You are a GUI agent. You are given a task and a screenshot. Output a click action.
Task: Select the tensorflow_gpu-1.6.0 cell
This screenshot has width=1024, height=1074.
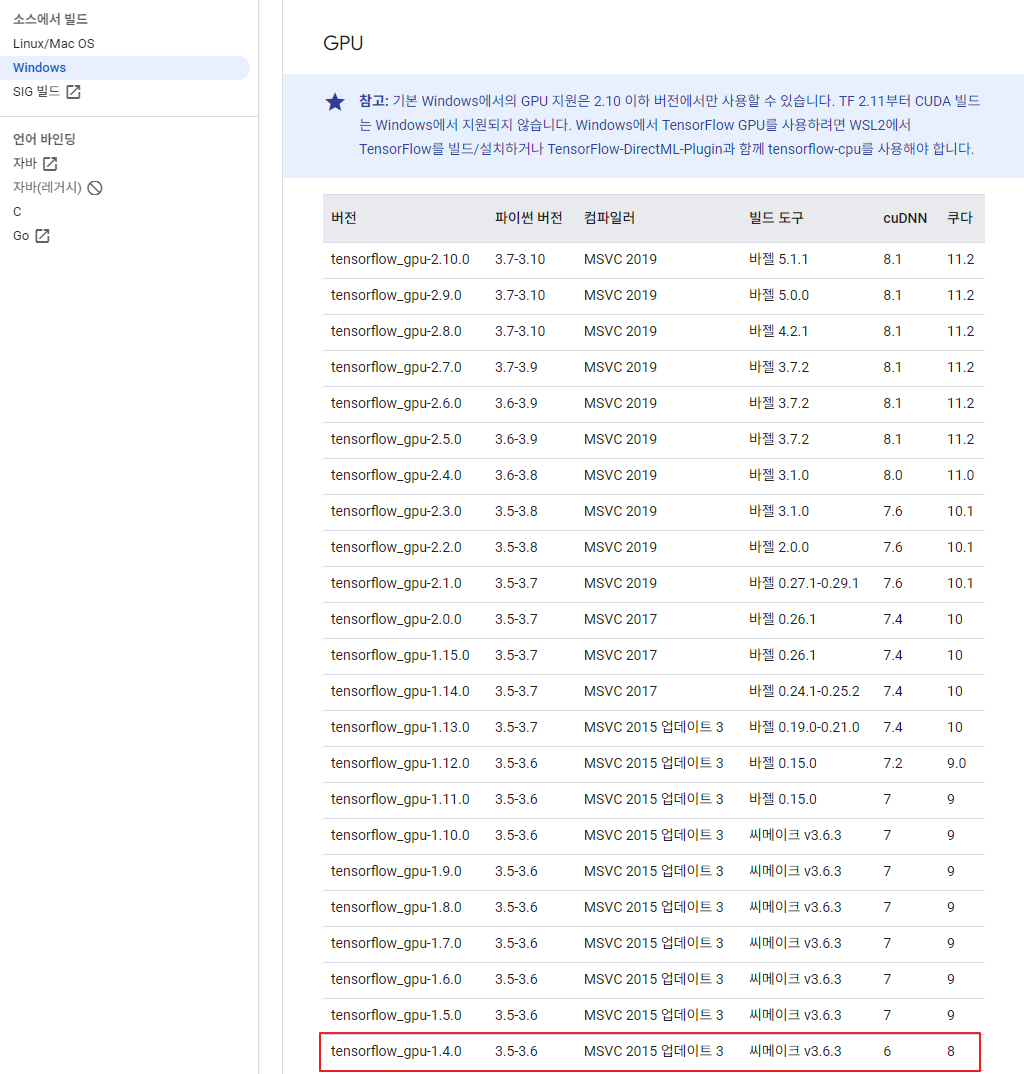396,979
